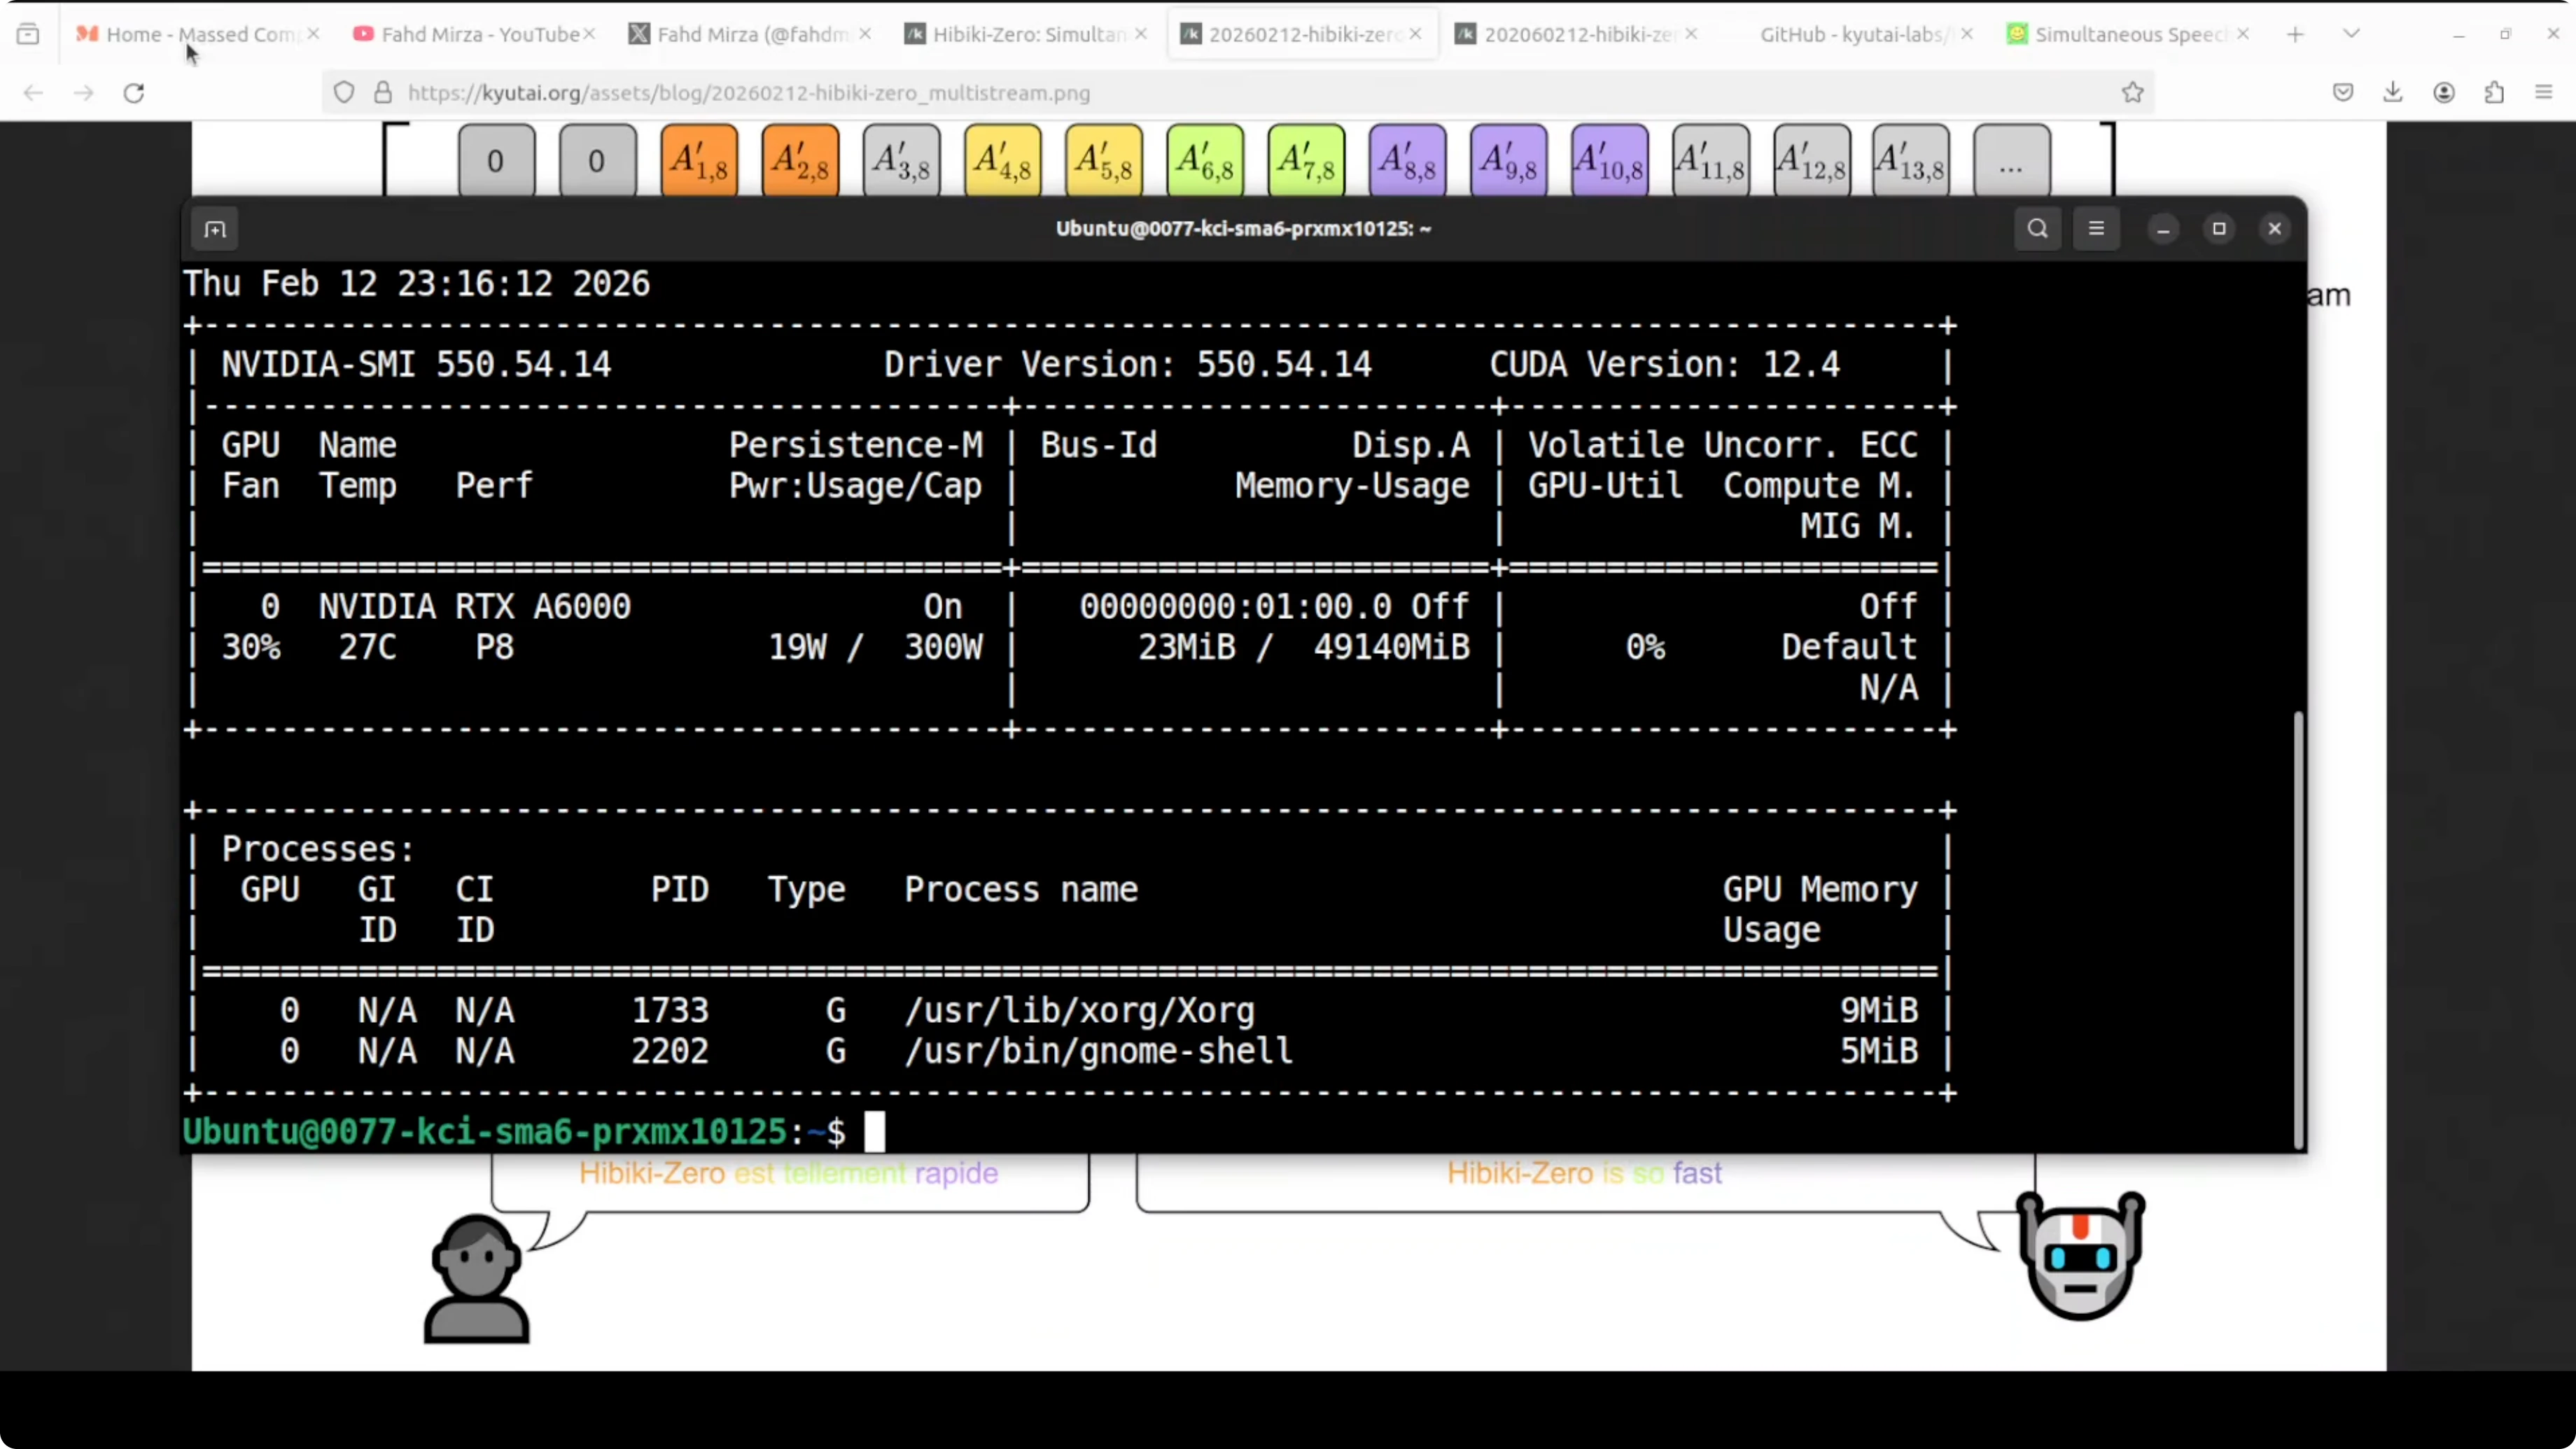Viewport: 2576px width, 1449px height.
Task: Bookmark page with star icon
Action: 2132,93
